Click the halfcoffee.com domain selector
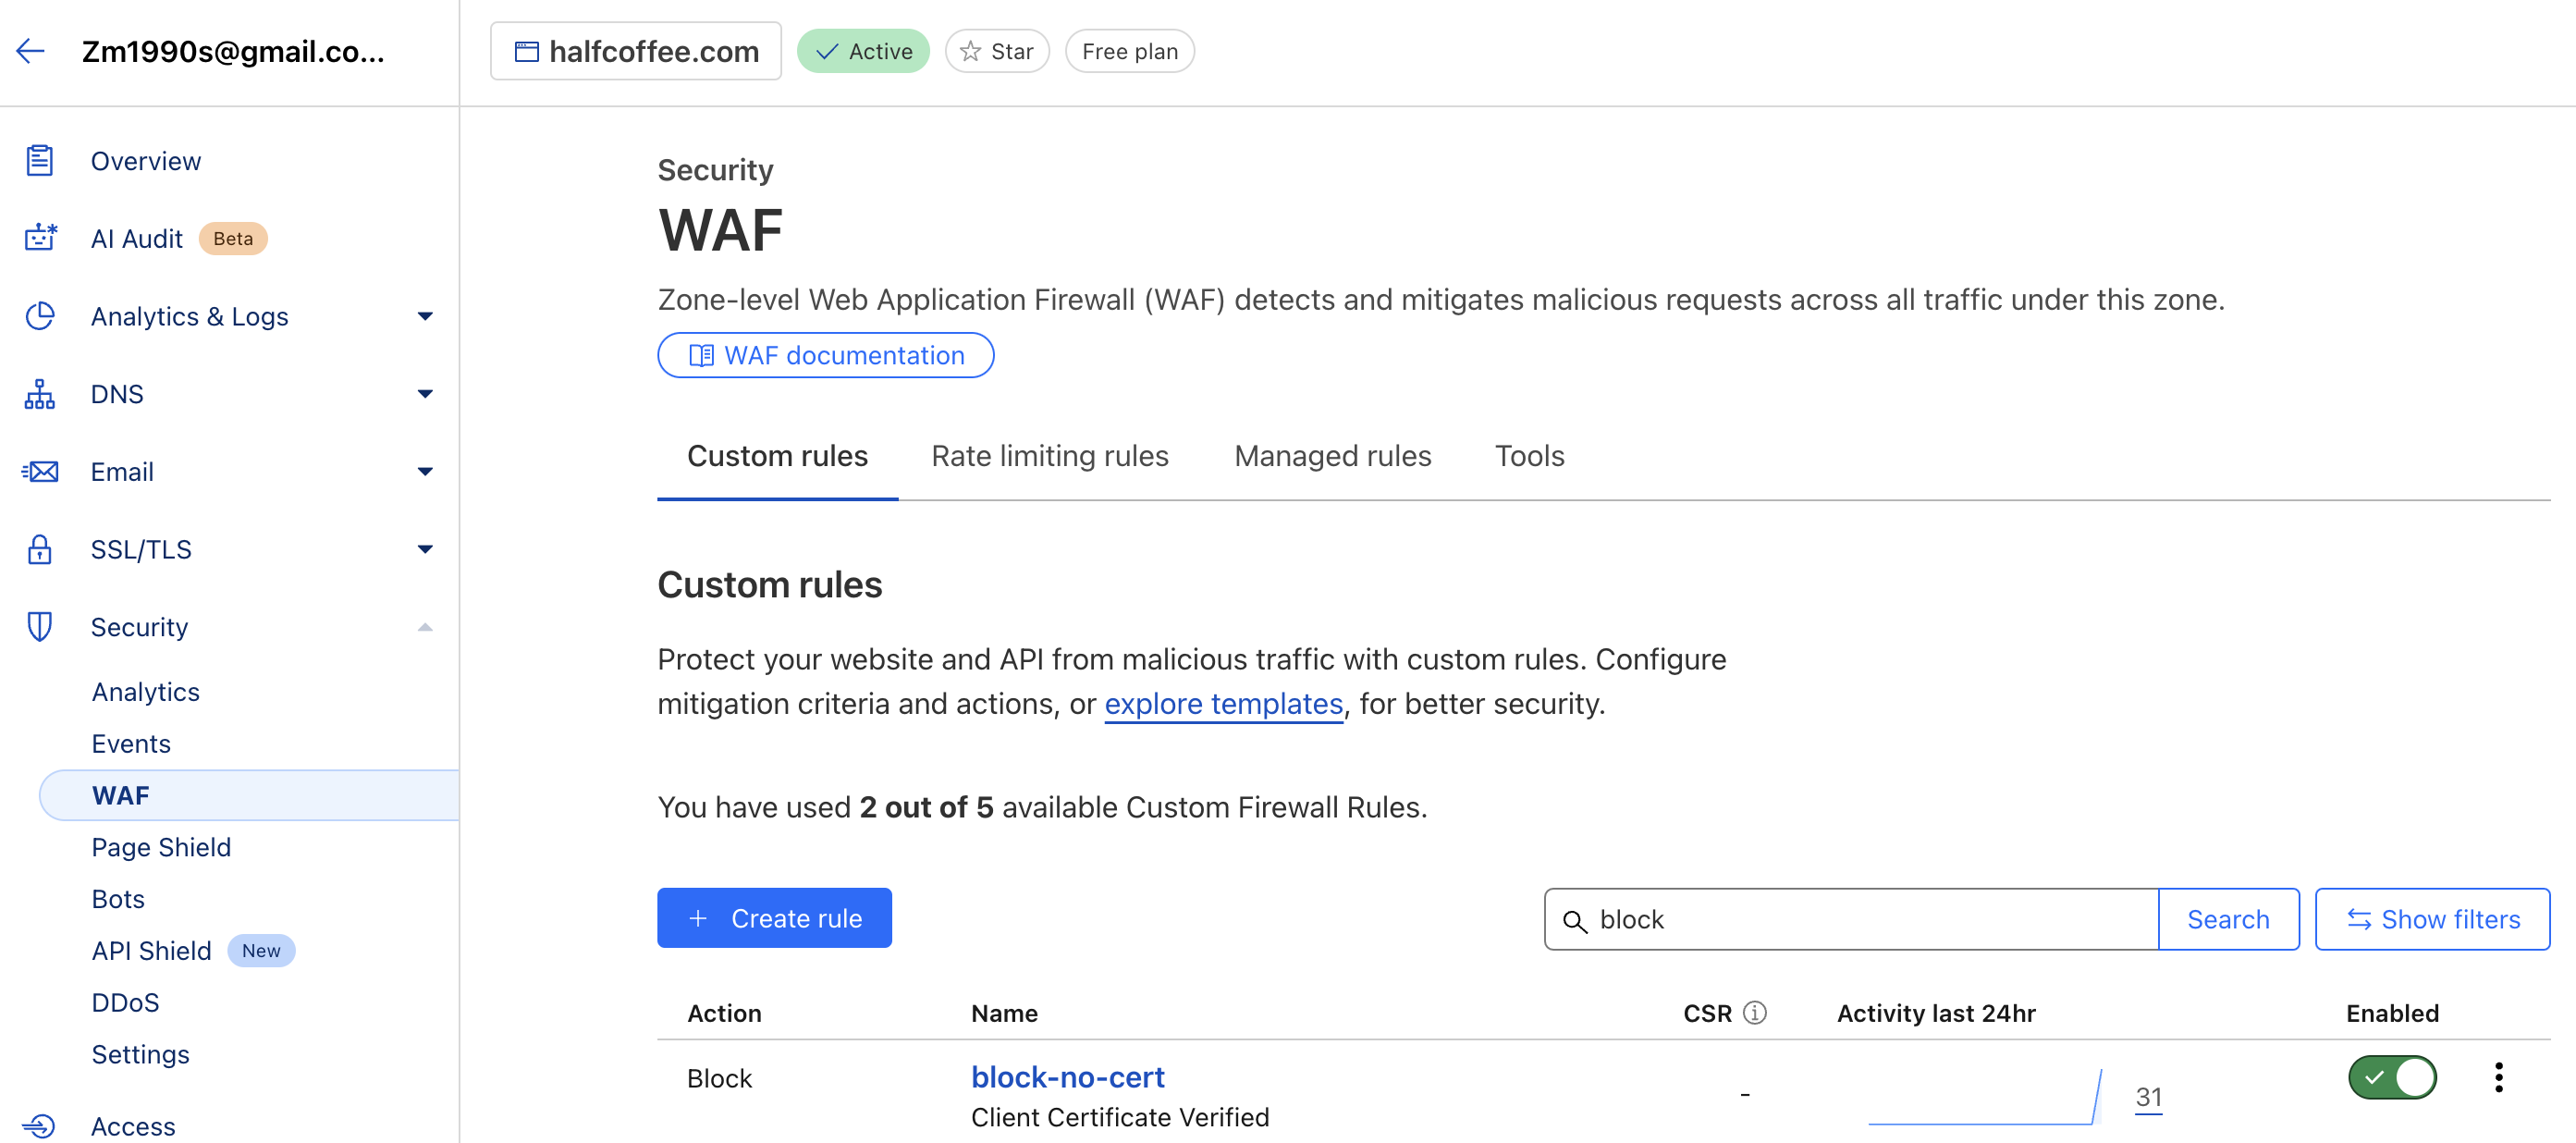This screenshot has height=1143, width=2576. tap(636, 51)
